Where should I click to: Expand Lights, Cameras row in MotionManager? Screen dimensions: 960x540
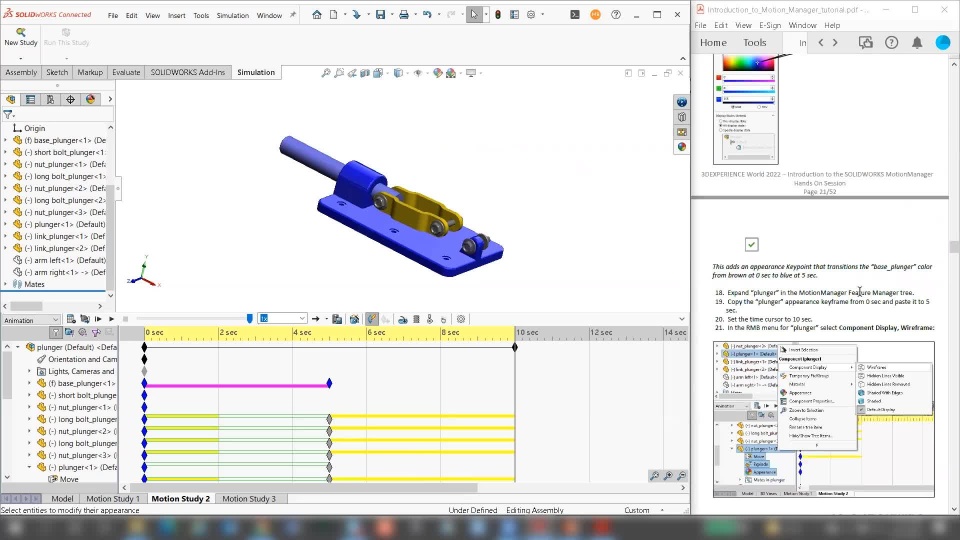click(x=29, y=371)
